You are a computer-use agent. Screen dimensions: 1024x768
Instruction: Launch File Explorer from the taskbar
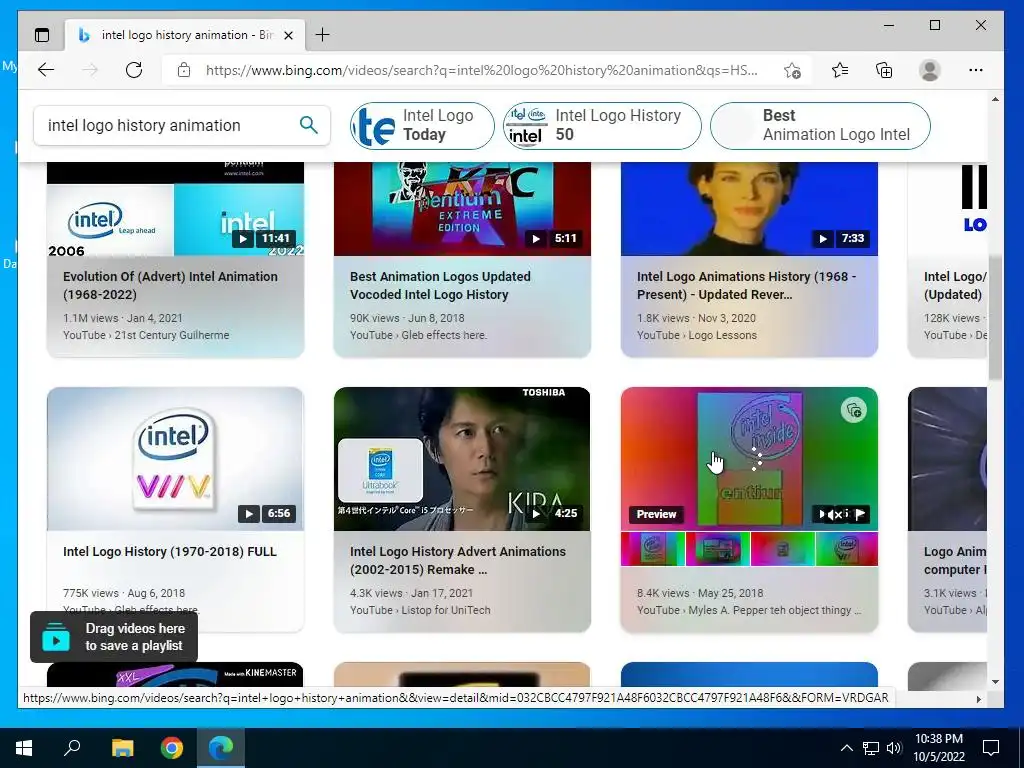(x=122, y=748)
